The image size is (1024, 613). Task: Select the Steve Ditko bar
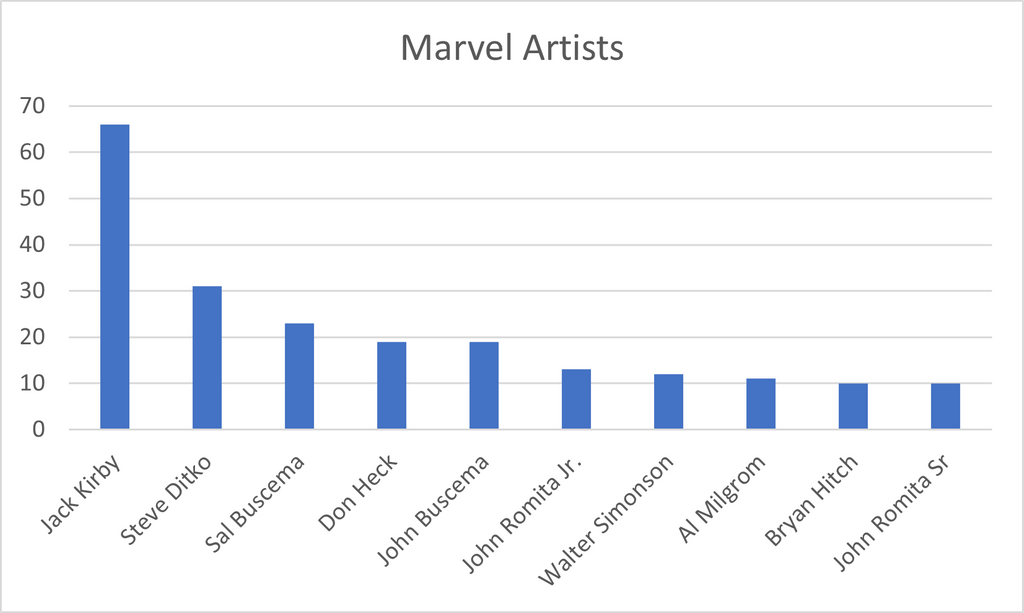tap(207, 358)
